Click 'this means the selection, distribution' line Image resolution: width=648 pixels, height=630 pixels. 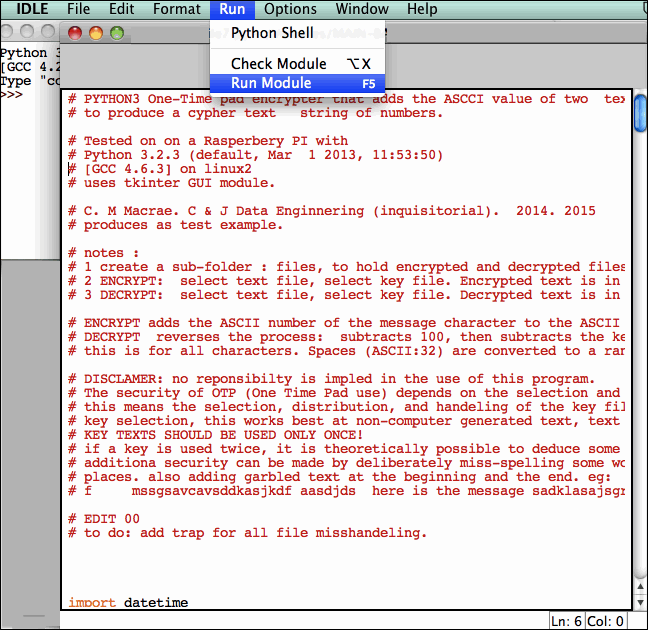click(x=346, y=407)
